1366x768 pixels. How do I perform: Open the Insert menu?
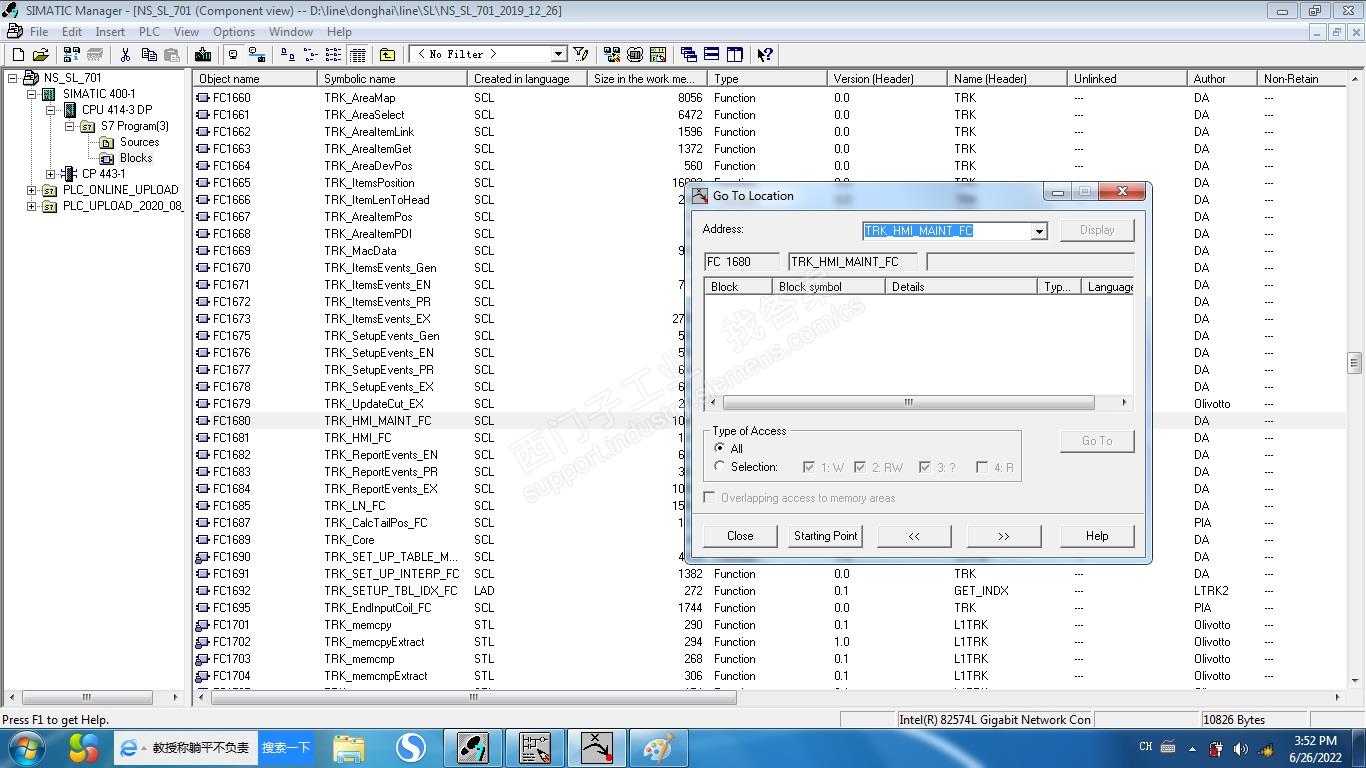[x=110, y=32]
